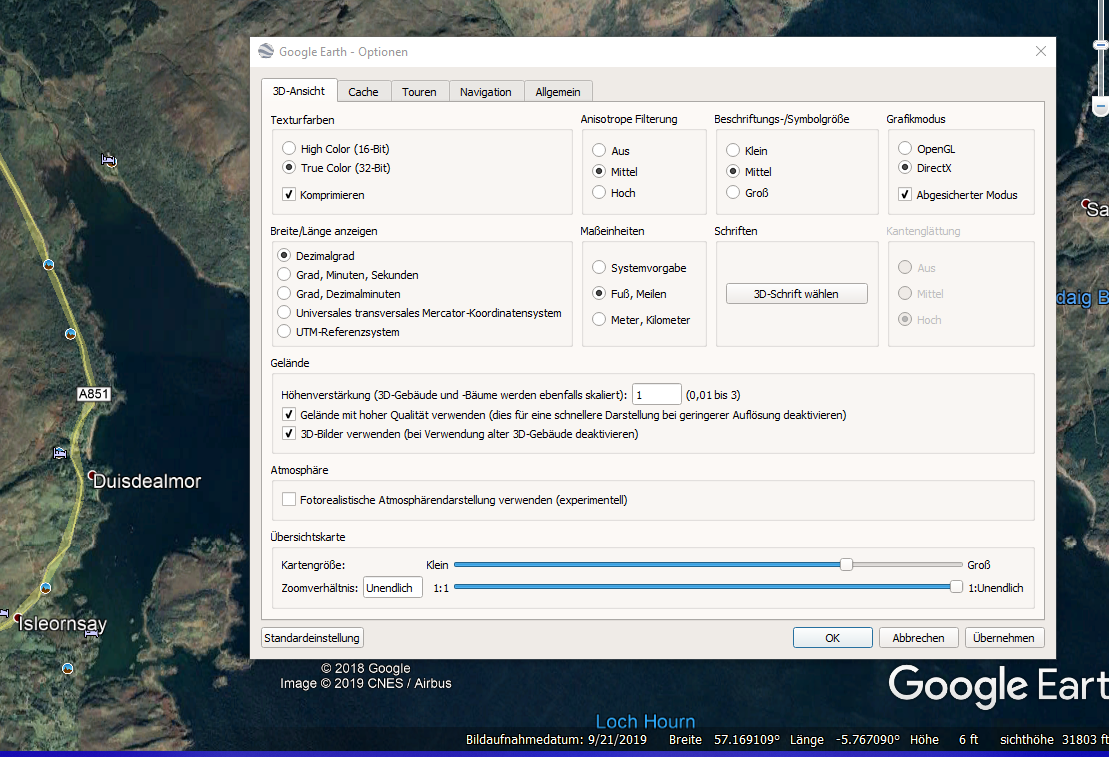Switch to the Cache tab

[363, 92]
